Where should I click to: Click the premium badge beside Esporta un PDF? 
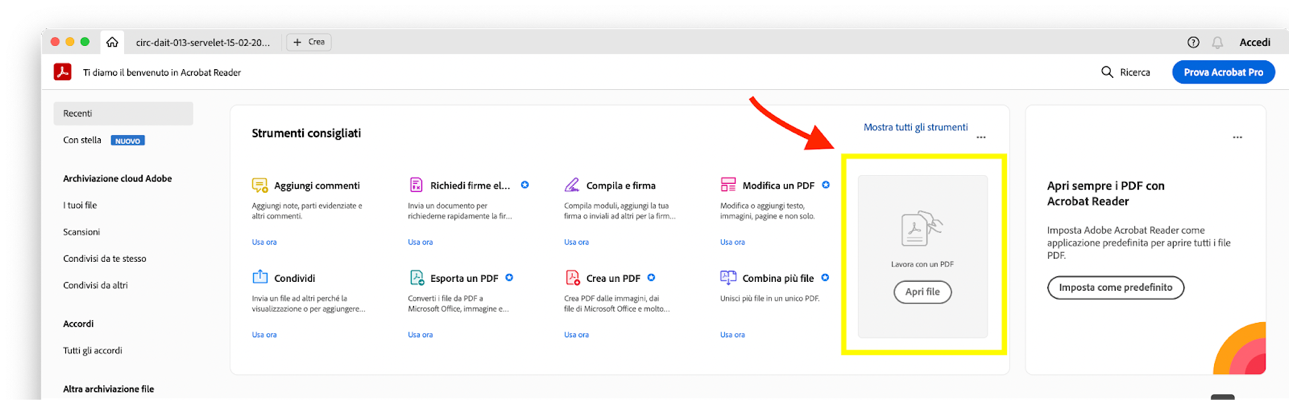[x=509, y=277]
